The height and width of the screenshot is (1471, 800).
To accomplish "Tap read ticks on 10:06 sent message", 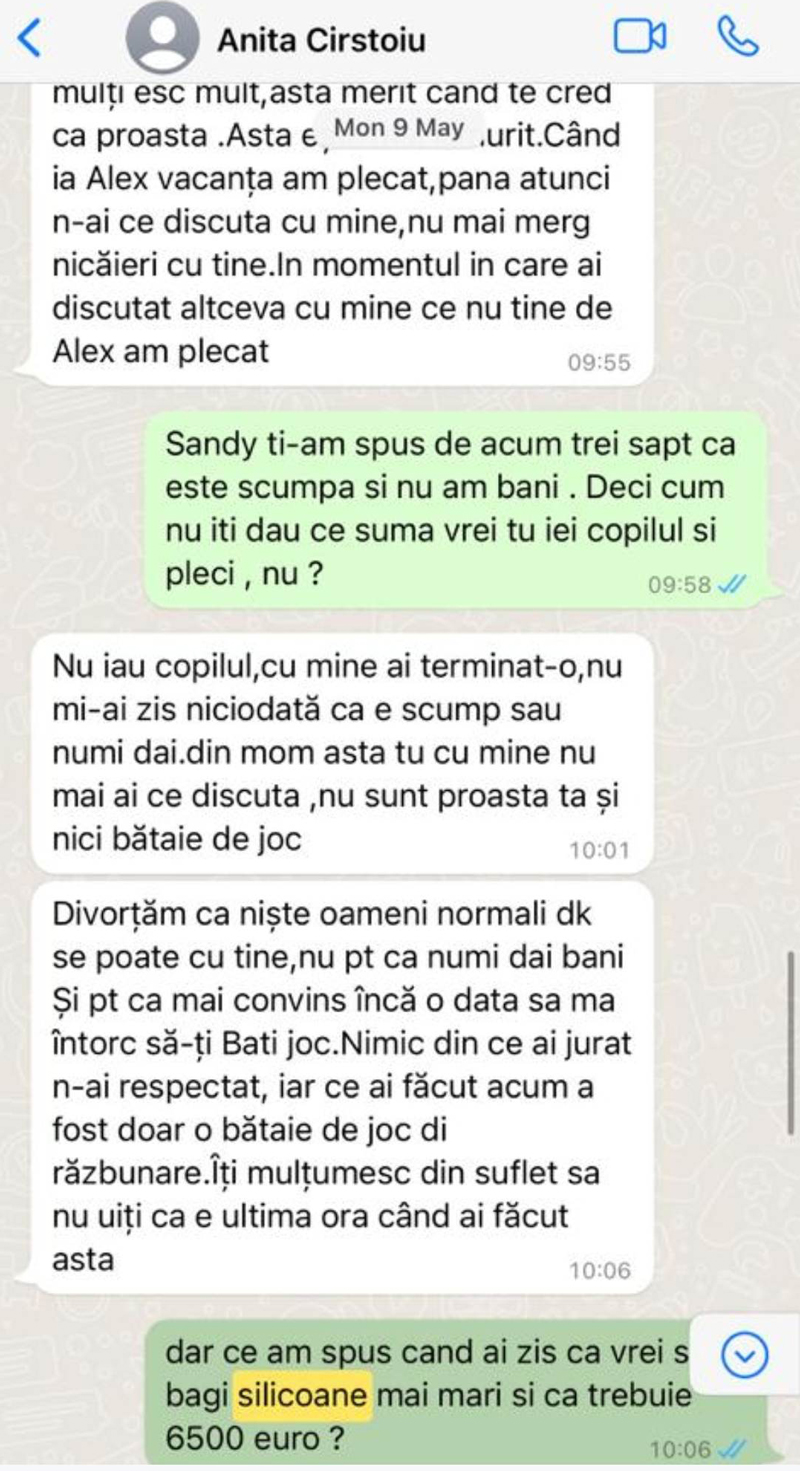I will 734,1448.
